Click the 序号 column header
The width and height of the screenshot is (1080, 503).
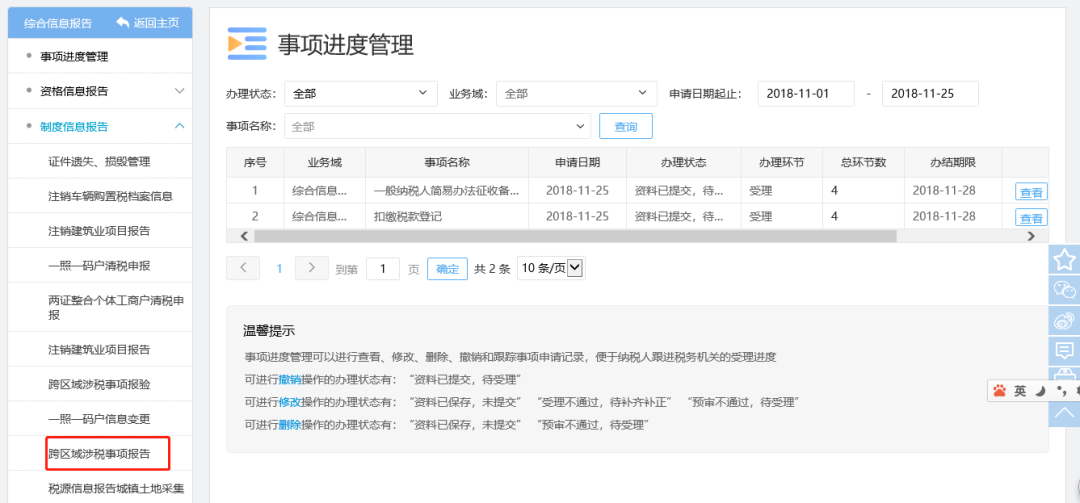pos(255,163)
